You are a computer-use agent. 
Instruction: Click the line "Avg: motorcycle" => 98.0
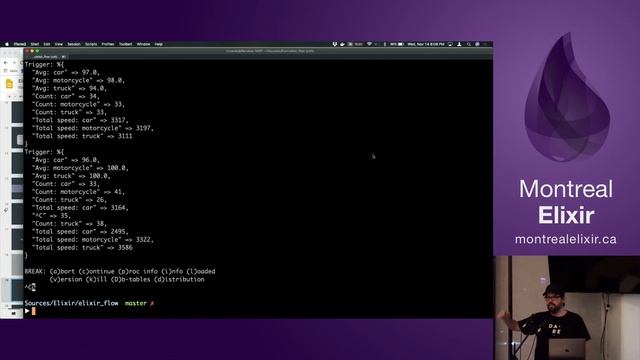(78, 80)
